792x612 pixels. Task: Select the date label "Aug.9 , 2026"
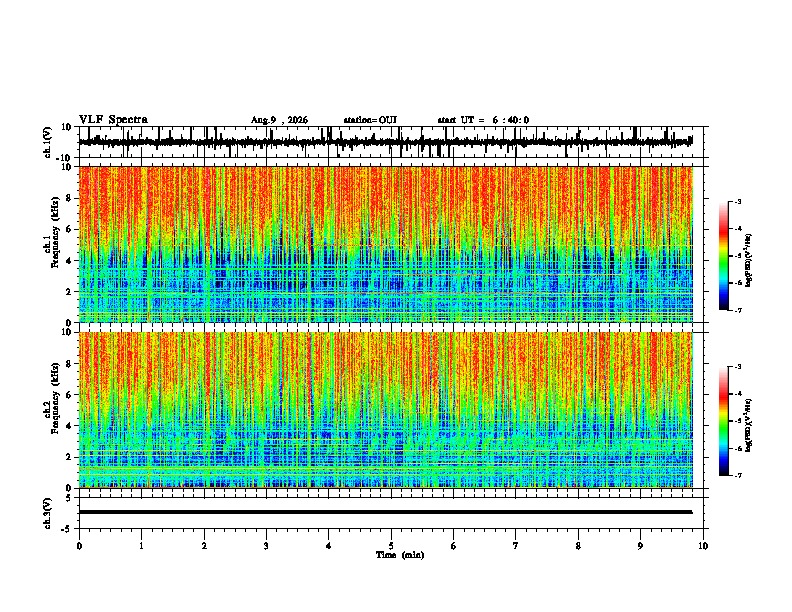click(279, 120)
